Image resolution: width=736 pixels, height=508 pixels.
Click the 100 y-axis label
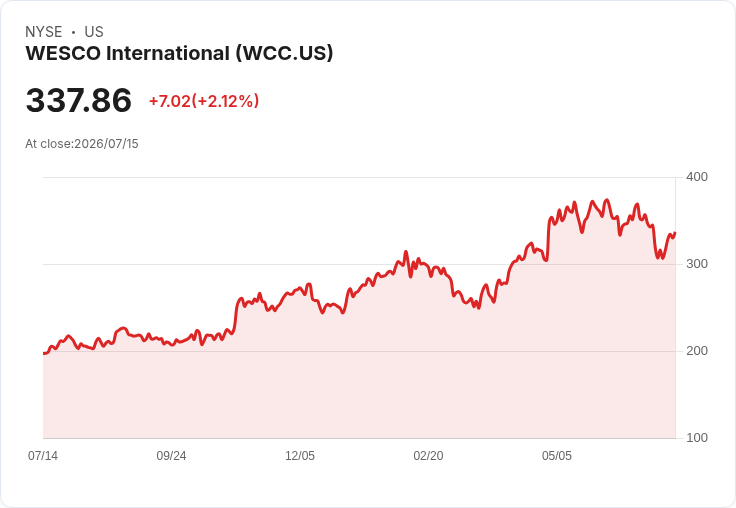pyautogui.click(x=697, y=438)
